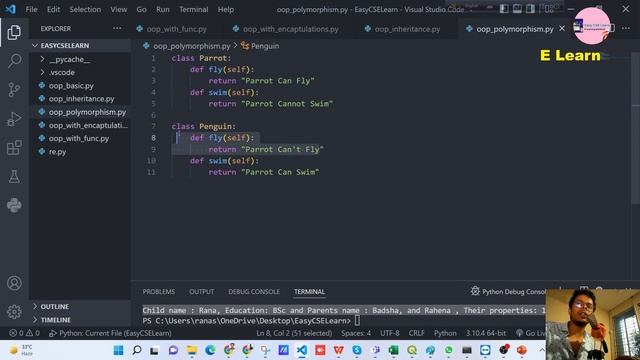Screen dimensions: 640x360
Task: Toggle panel layout button in title bar
Action: click(517, 9)
